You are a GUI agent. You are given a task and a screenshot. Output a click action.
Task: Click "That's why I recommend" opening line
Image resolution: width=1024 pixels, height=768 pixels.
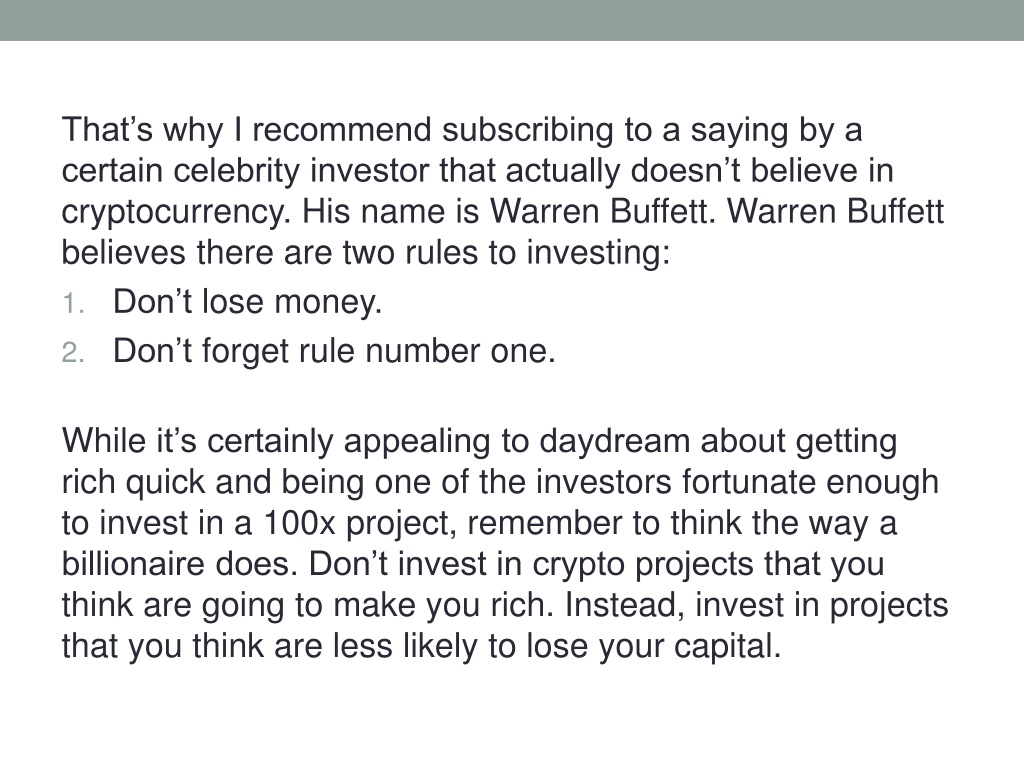pyautogui.click(x=247, y=130)
